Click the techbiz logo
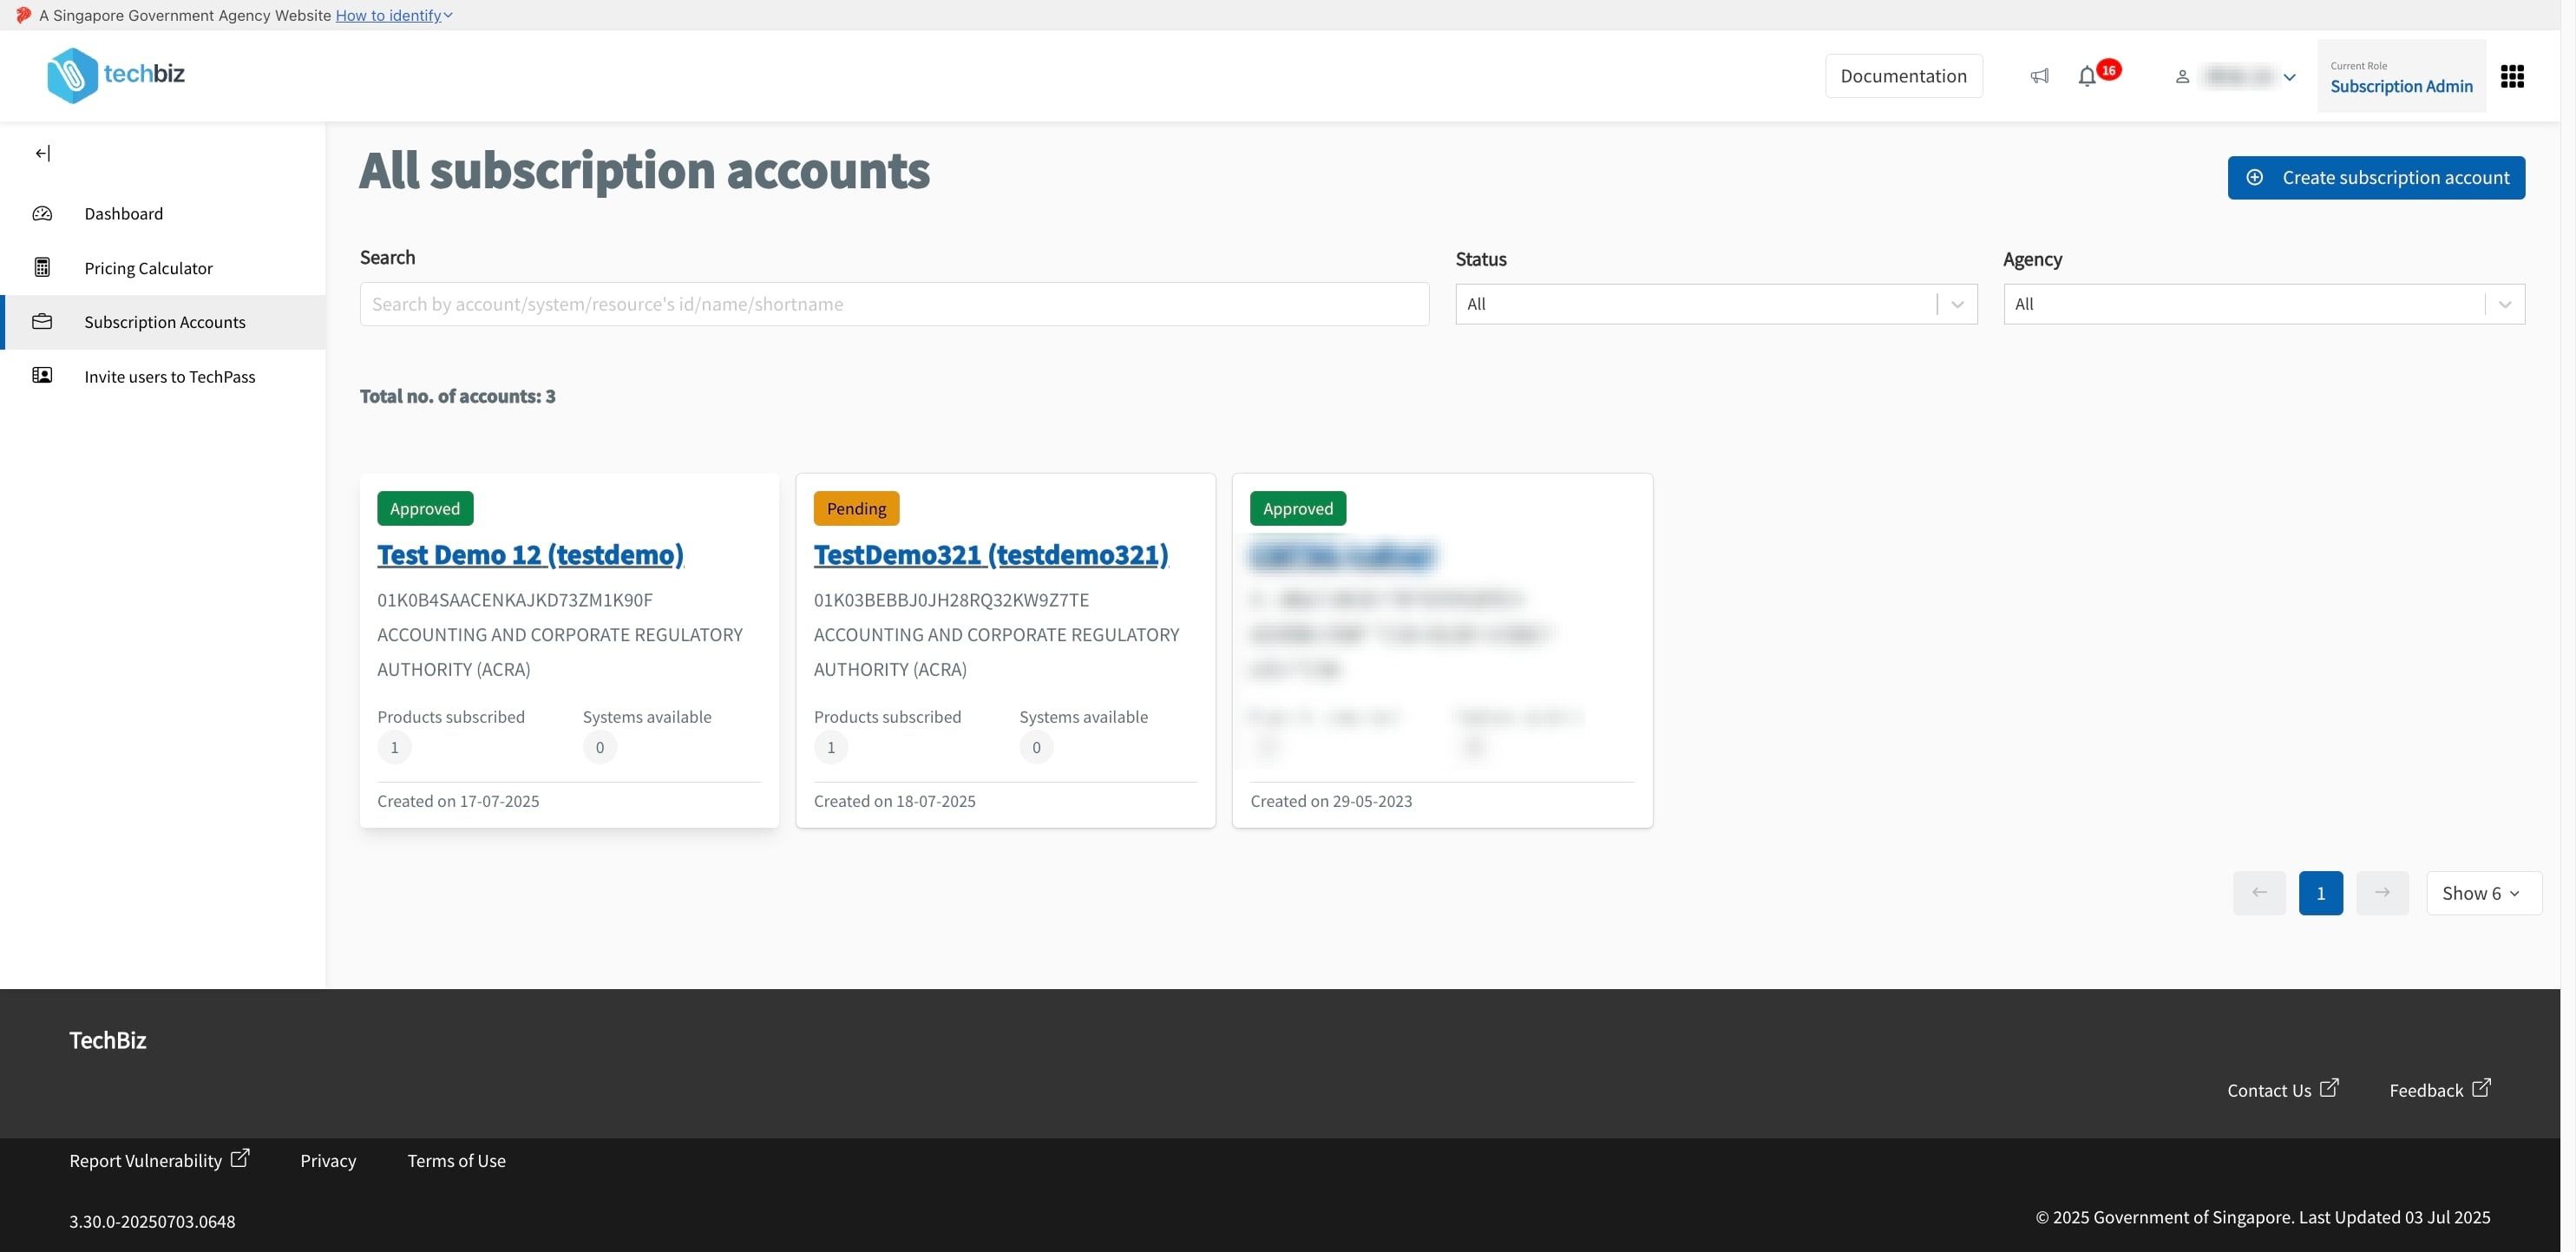Viewport: 2576px width, 1252px height. click(115, 75)
